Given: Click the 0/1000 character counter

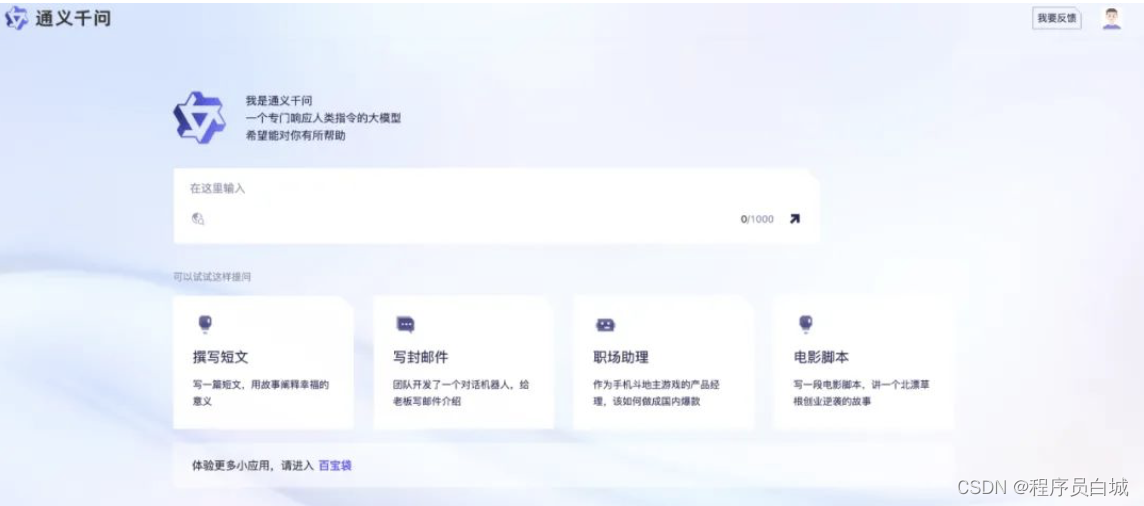Looking at the screenshot, I should (757, 219).
